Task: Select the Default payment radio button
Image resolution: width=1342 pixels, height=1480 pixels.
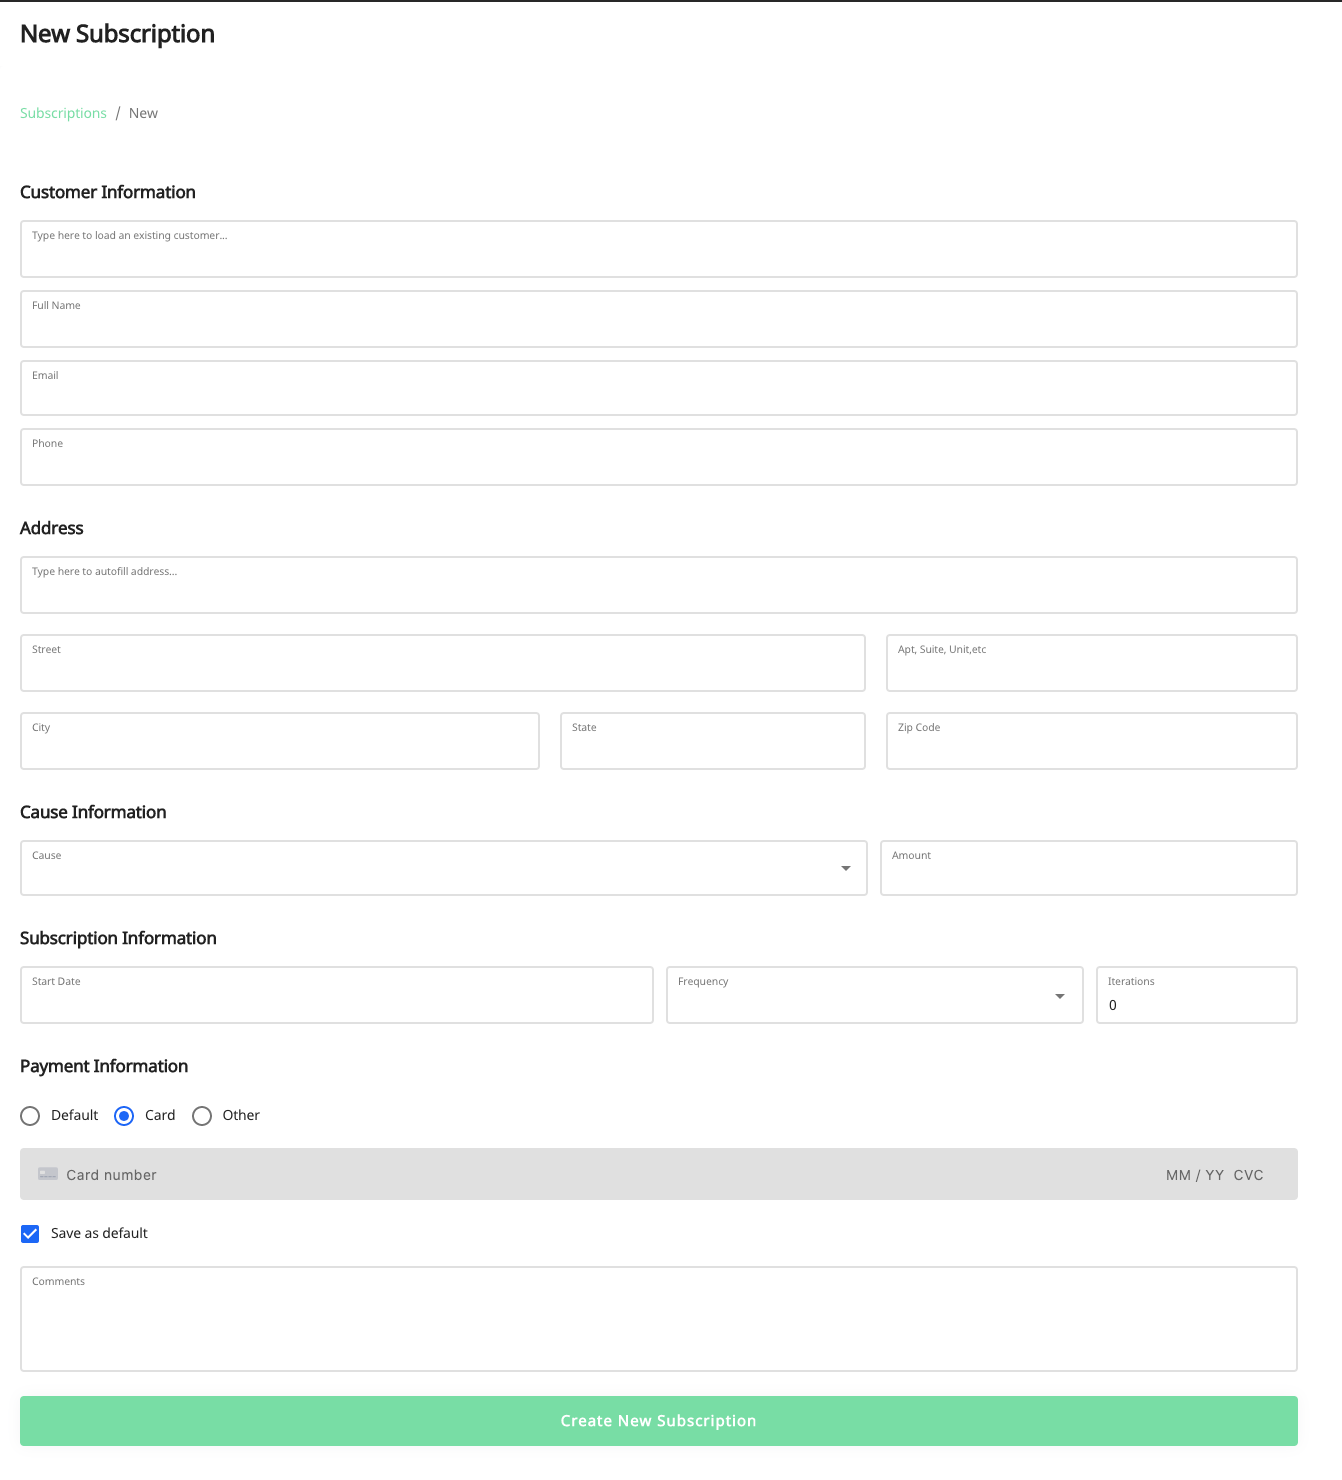Action: tap(30, 1116)
